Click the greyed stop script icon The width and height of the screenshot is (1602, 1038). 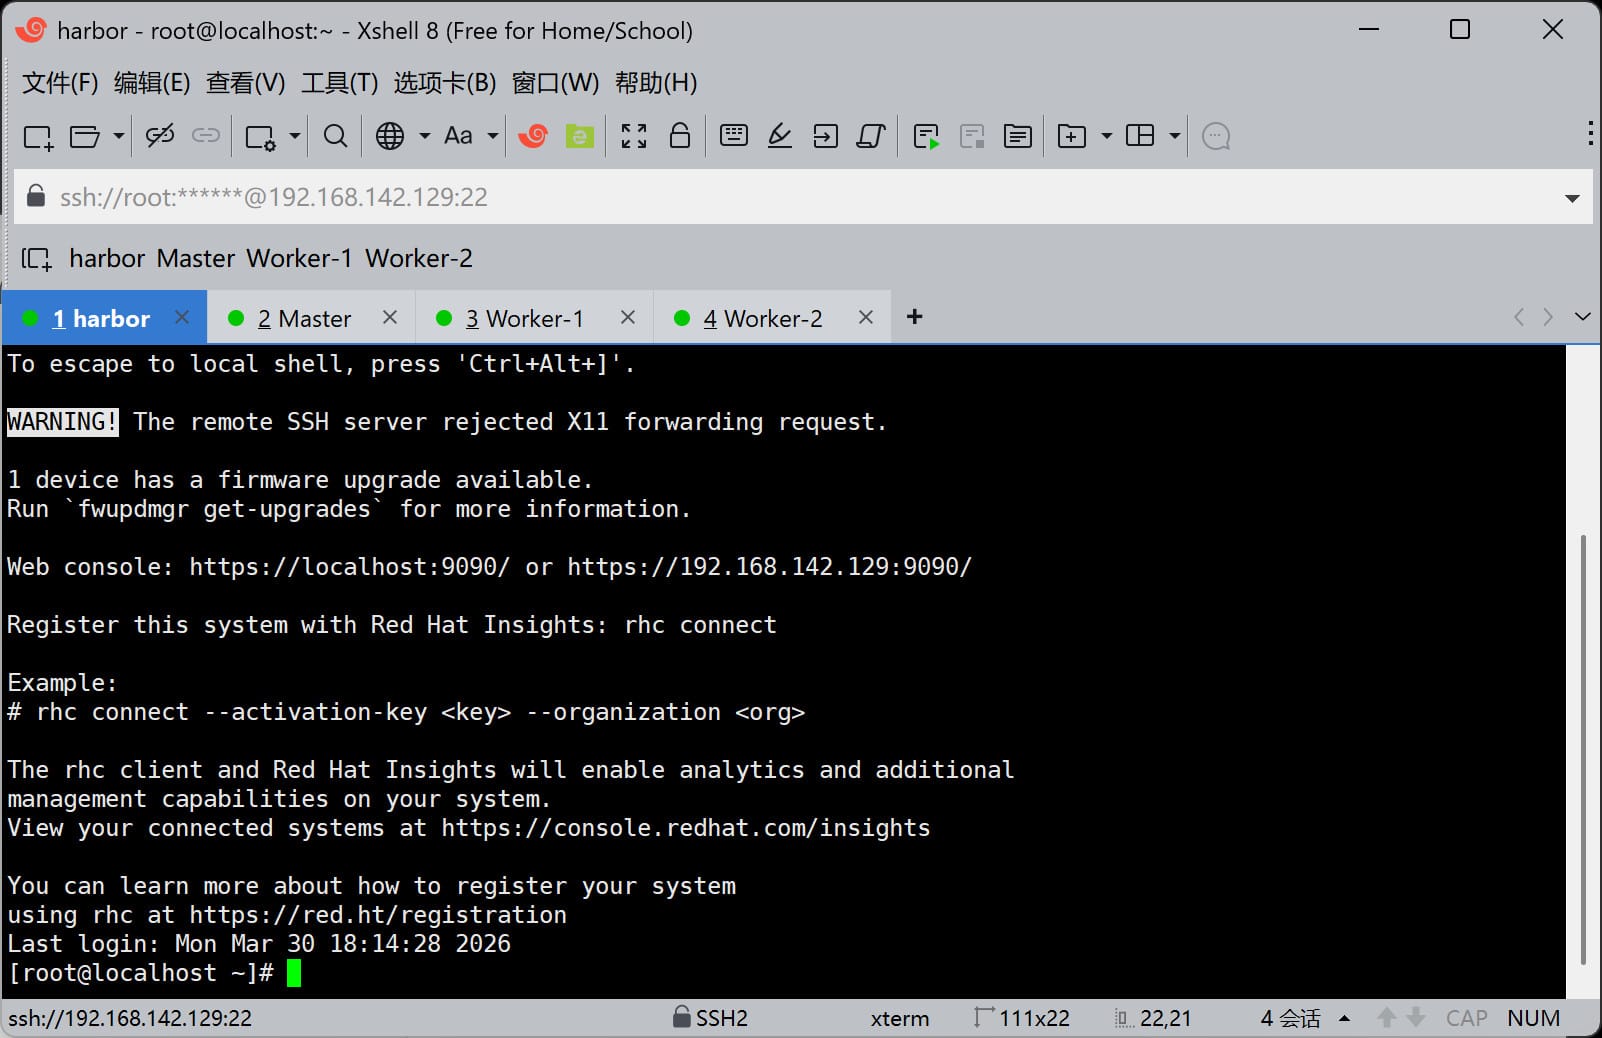(972, 136)
